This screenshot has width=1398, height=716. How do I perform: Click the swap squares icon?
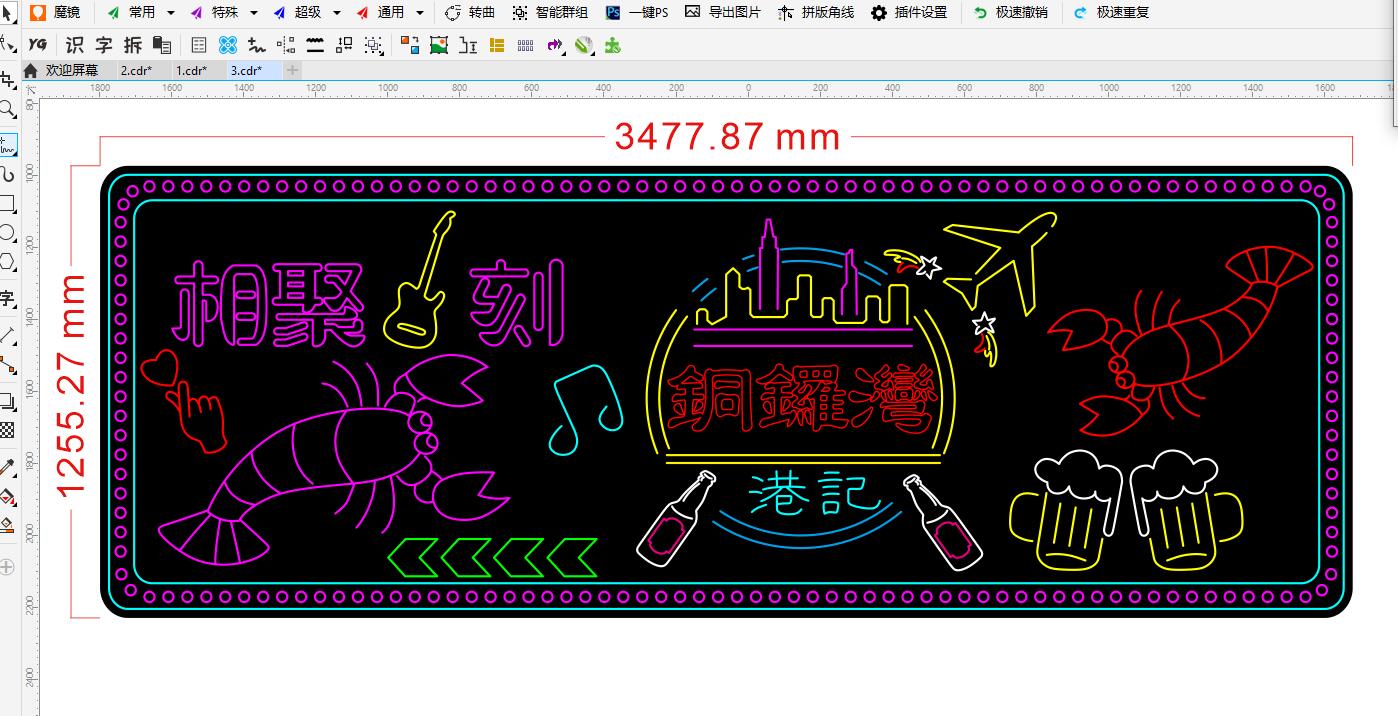344,45
